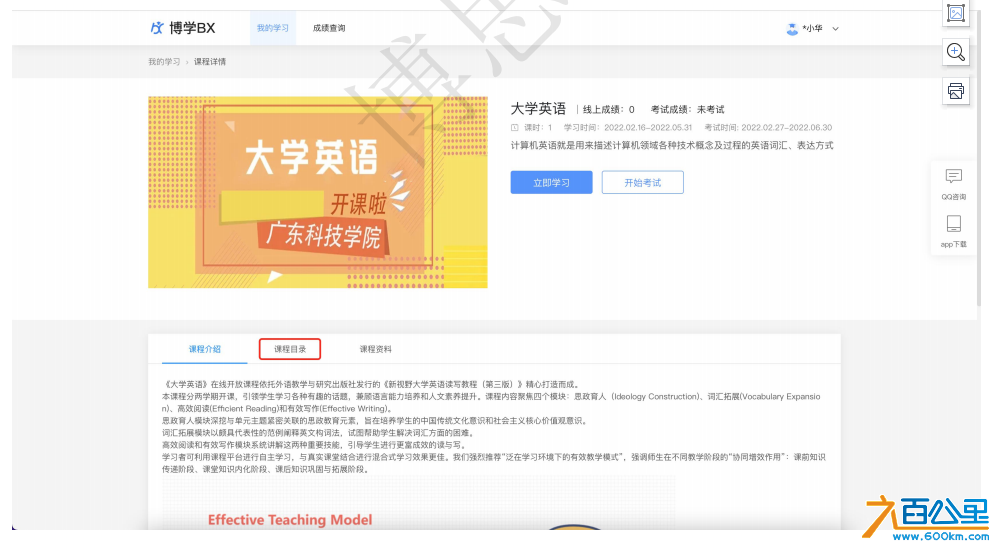Click the 学习时间 date range text
This screenshot has height=546, width=996.
(x=628, y=128)
